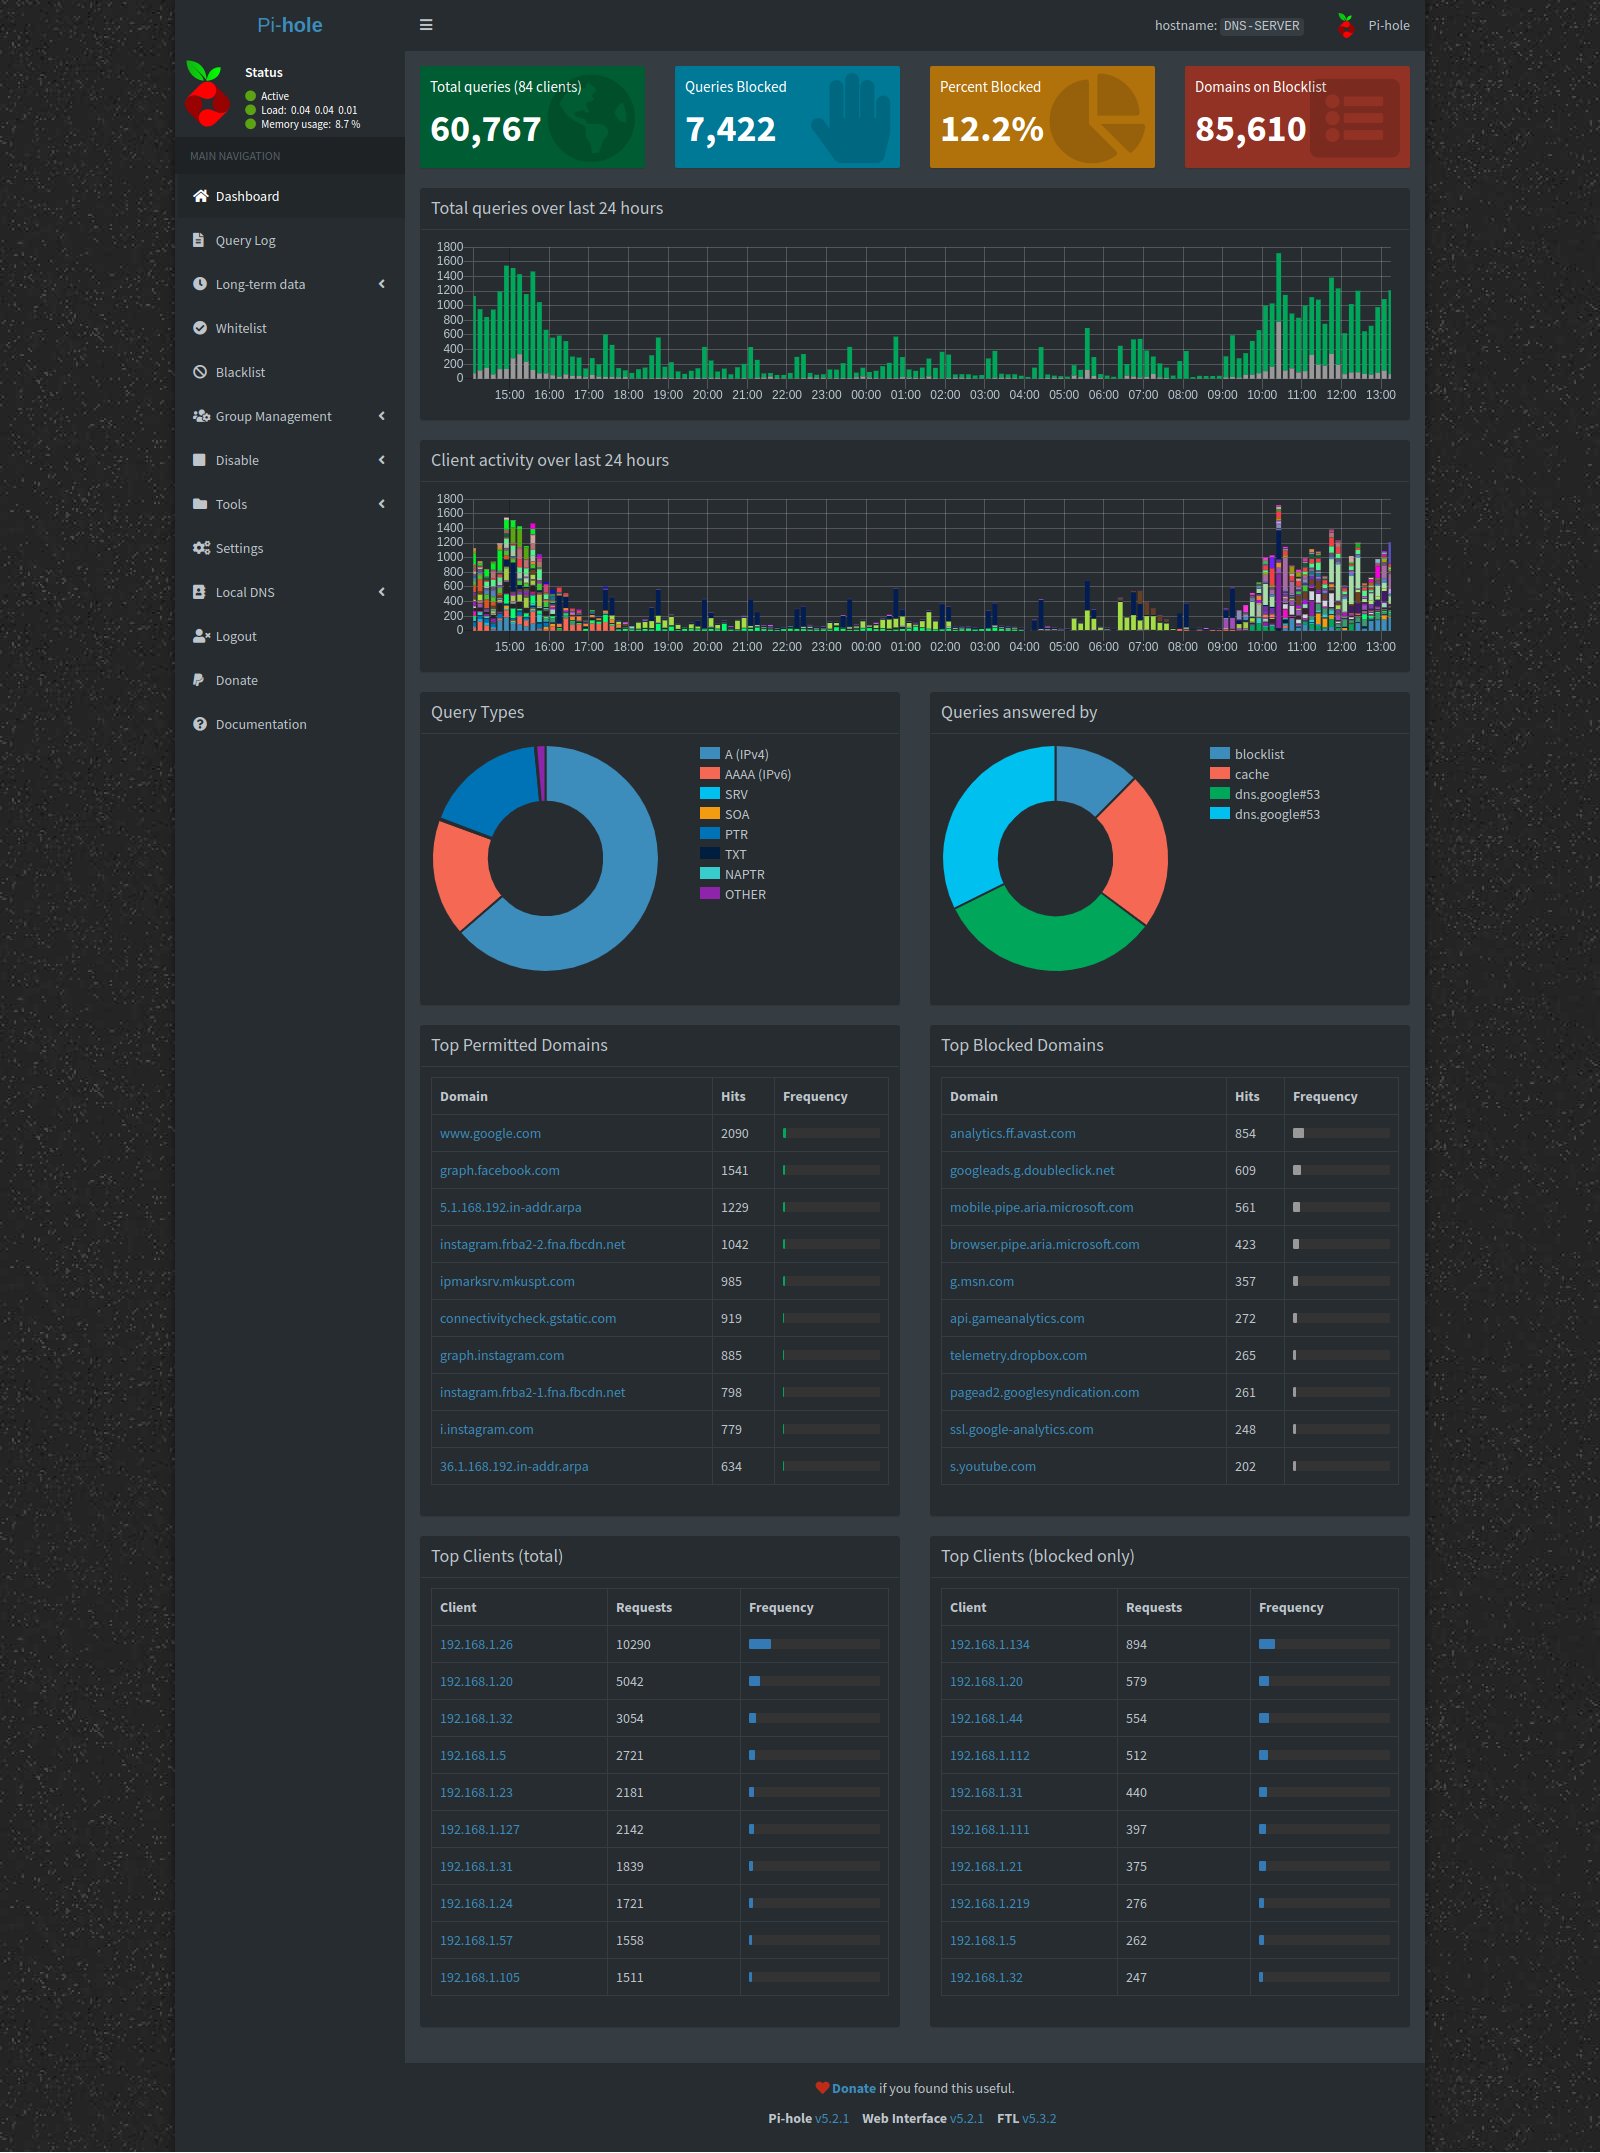Click the cache color swatch in legend
This screenshot has height=2153, width=1600.
1219,774
